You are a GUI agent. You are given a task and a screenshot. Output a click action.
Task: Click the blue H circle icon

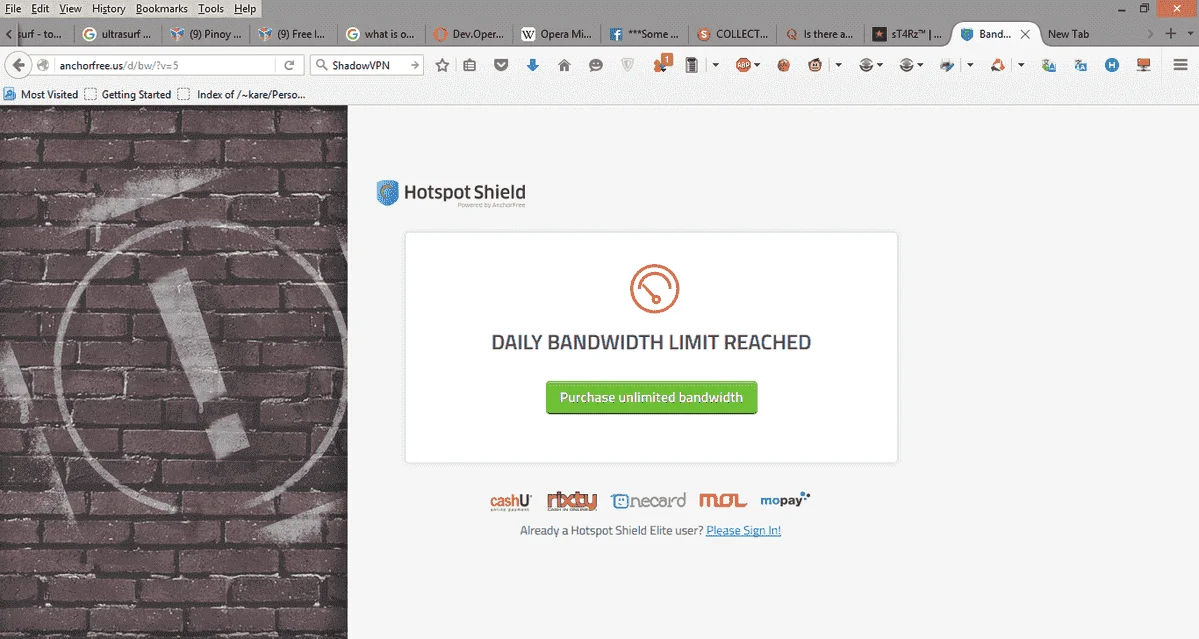click(1112, 66)
